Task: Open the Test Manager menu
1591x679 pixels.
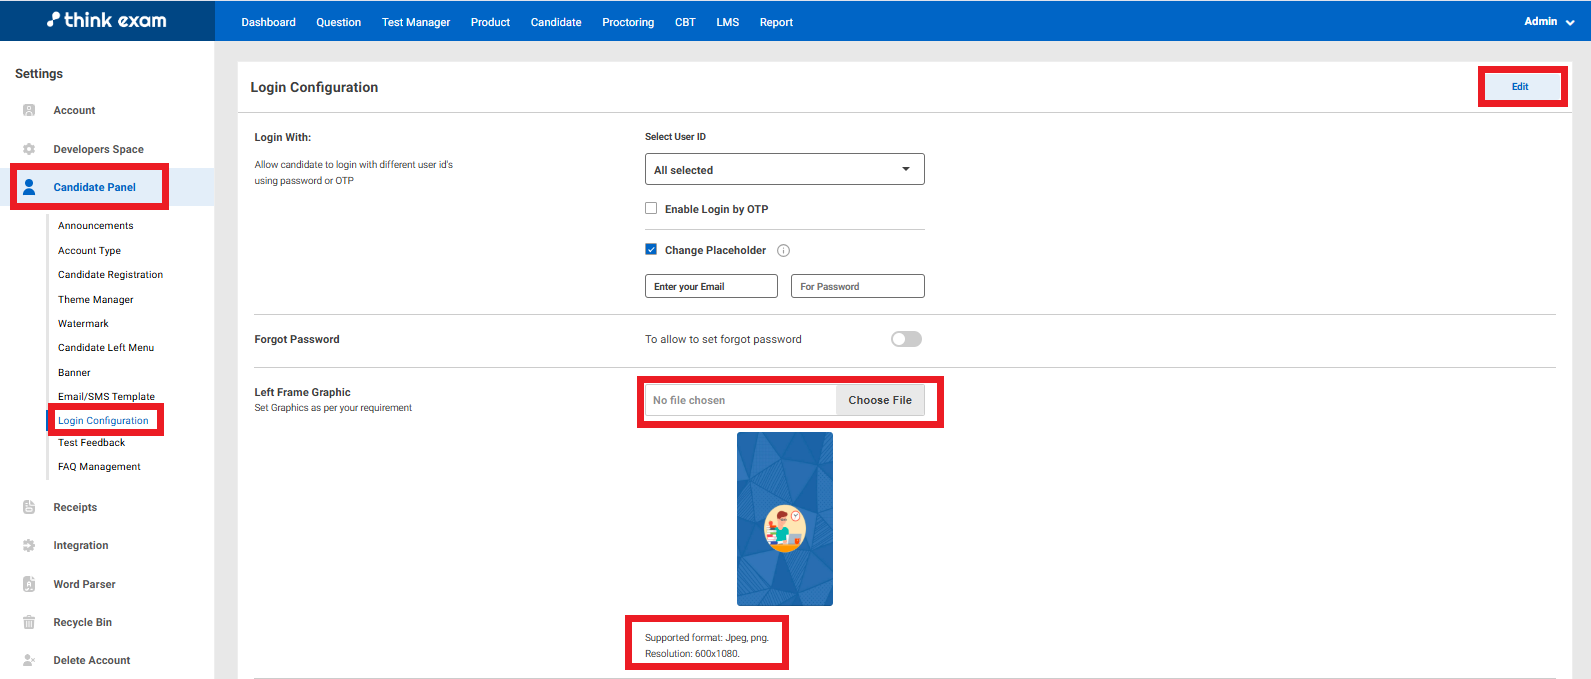Action: 415,22
